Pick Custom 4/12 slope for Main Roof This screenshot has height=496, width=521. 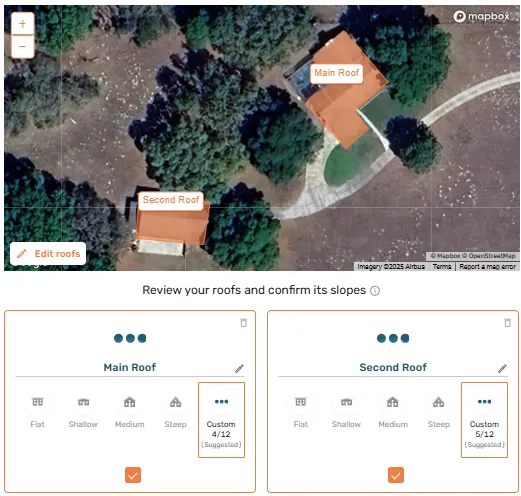pyautogui.click(x=221, y=420)
